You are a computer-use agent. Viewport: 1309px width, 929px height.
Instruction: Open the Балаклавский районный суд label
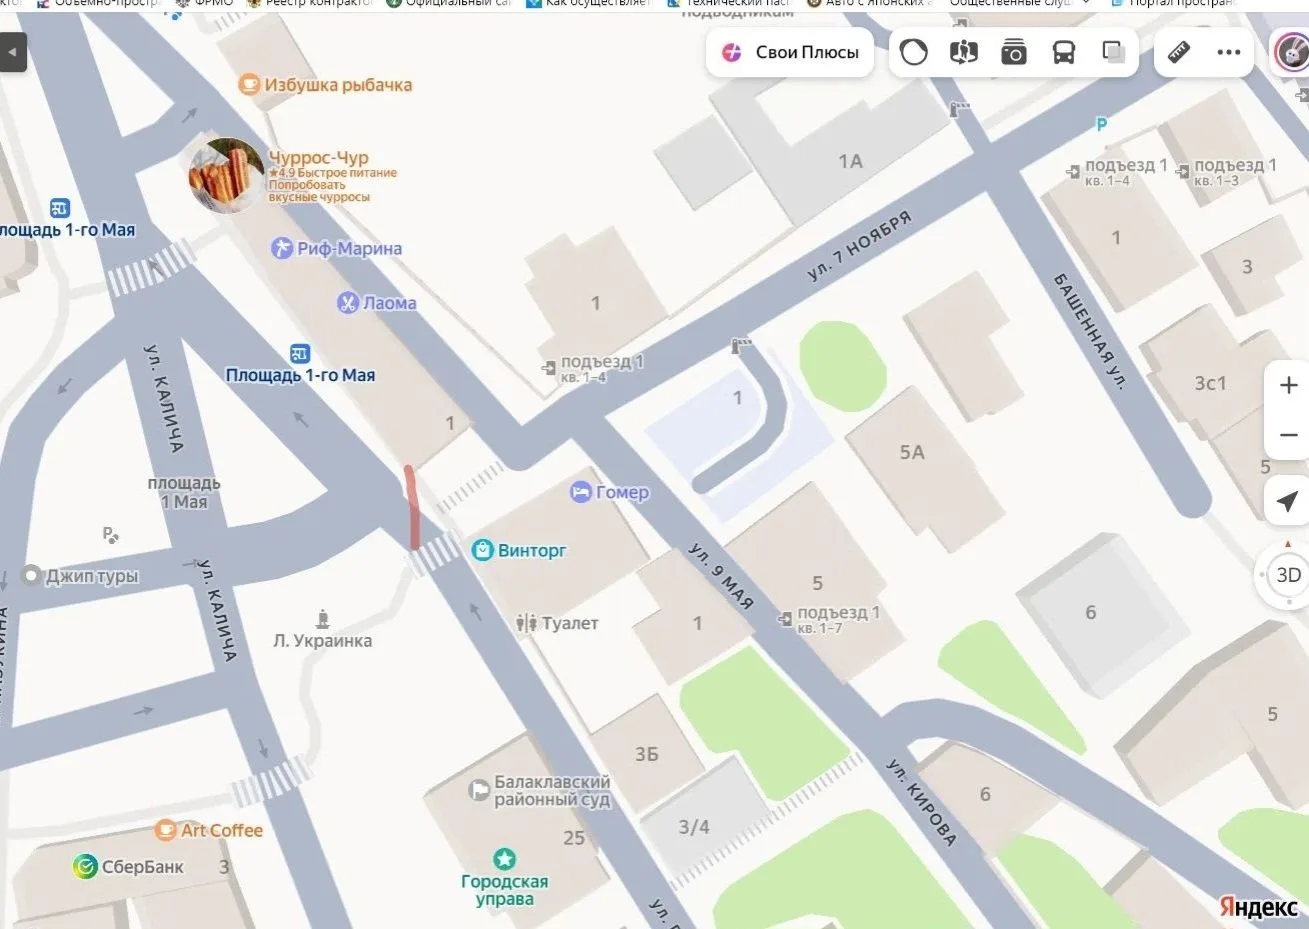pos(551,790)
